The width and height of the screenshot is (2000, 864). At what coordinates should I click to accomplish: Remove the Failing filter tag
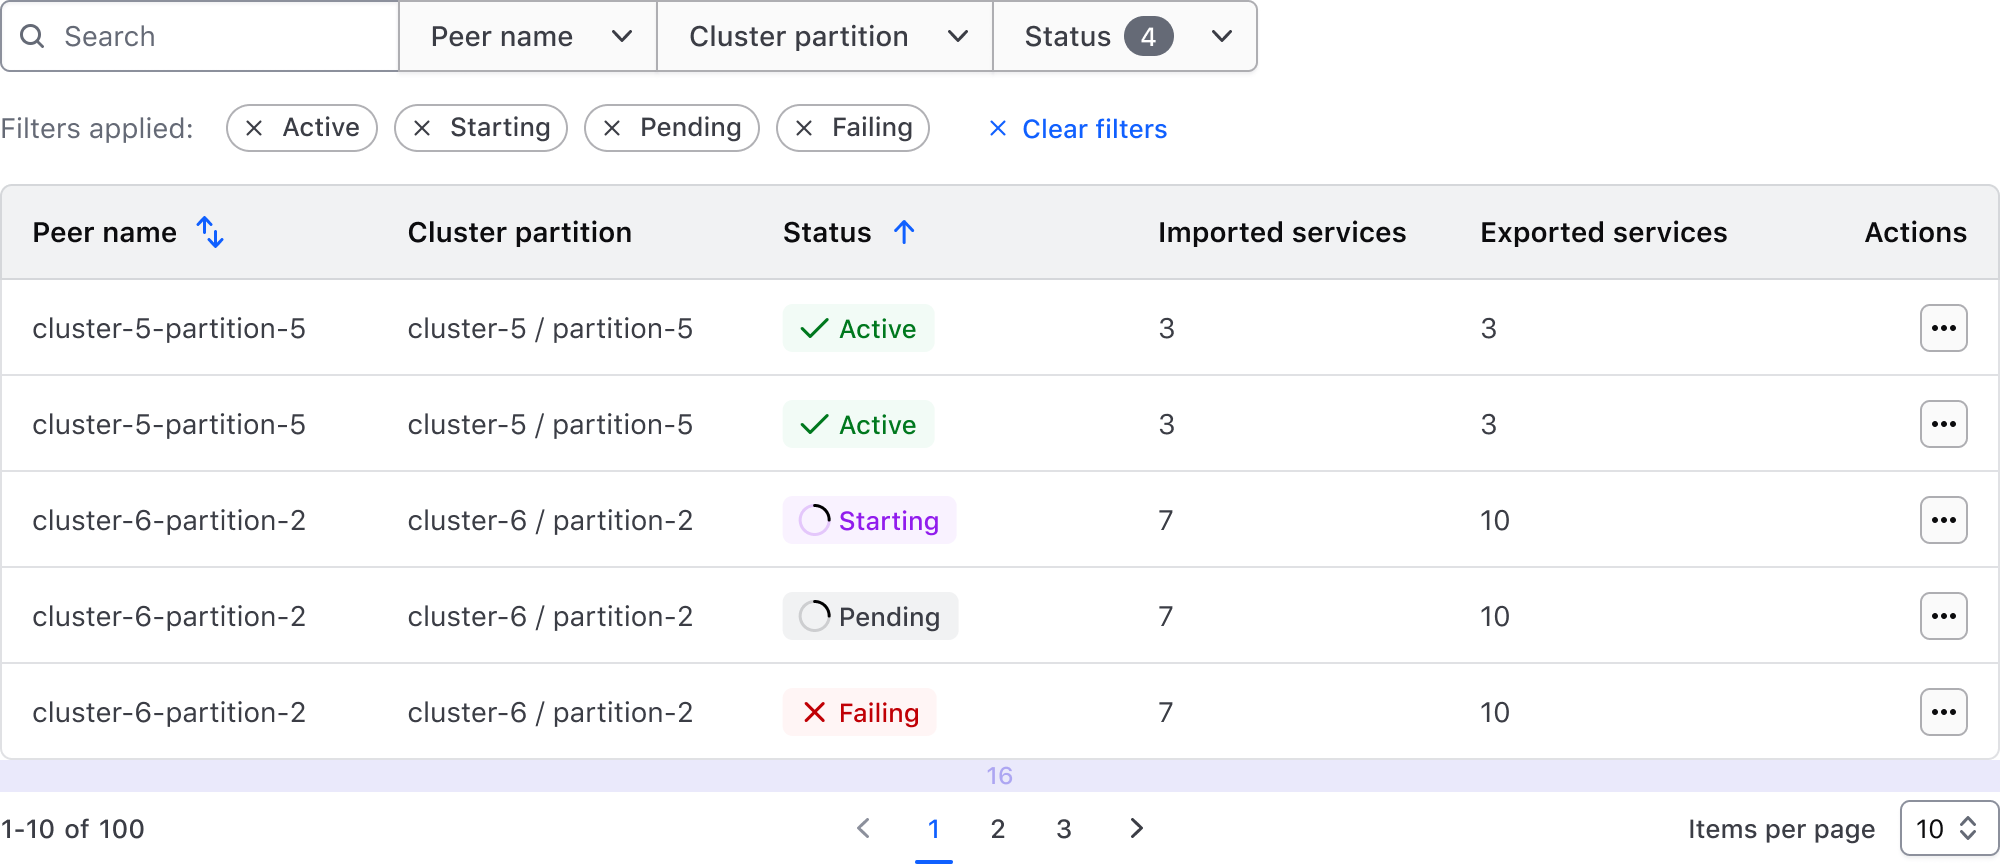804,128
